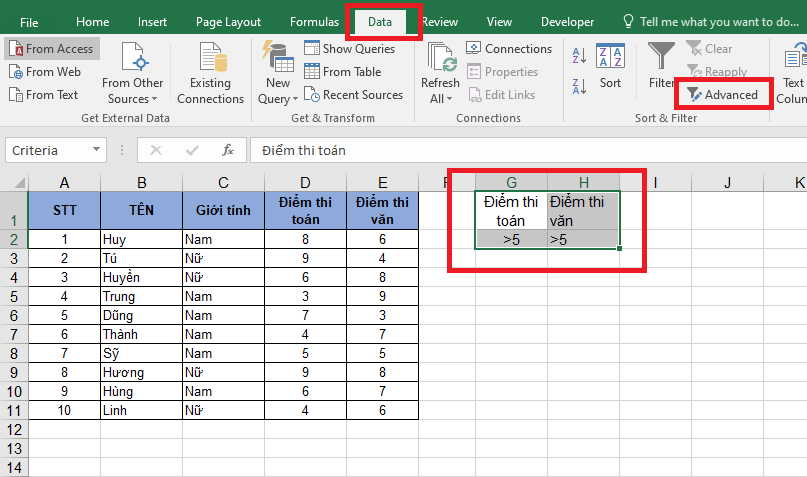The width and height of the screenshot is (807, 477).
Task: Open the Sort dialog button
Action: point(610,68)
